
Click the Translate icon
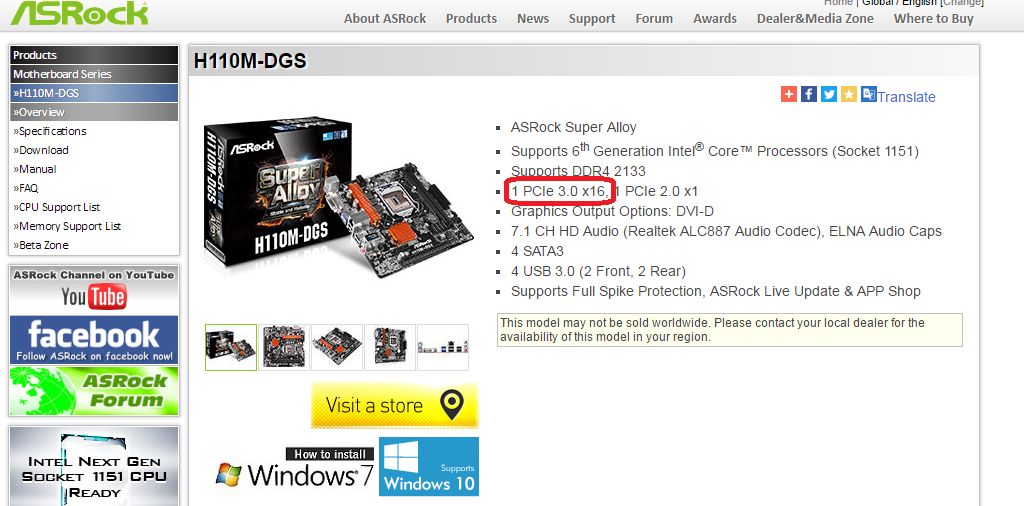tap(869, 94)
